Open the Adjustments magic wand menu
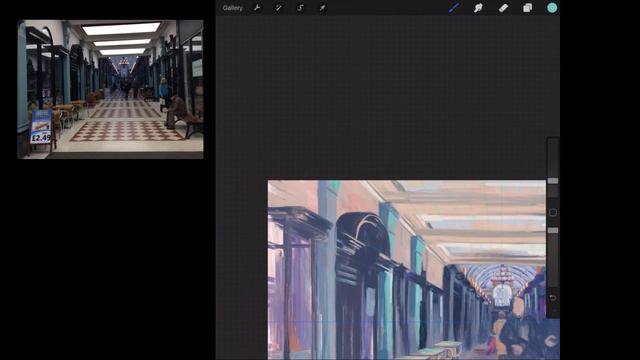This screenshot has height=360, width=640. pos(279,8)
